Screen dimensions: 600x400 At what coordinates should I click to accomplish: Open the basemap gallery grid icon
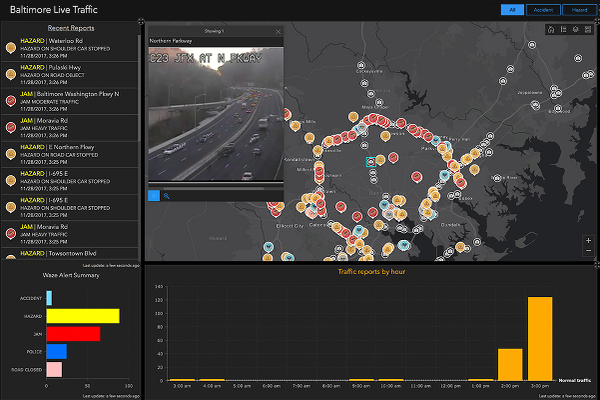click(588, 30)
